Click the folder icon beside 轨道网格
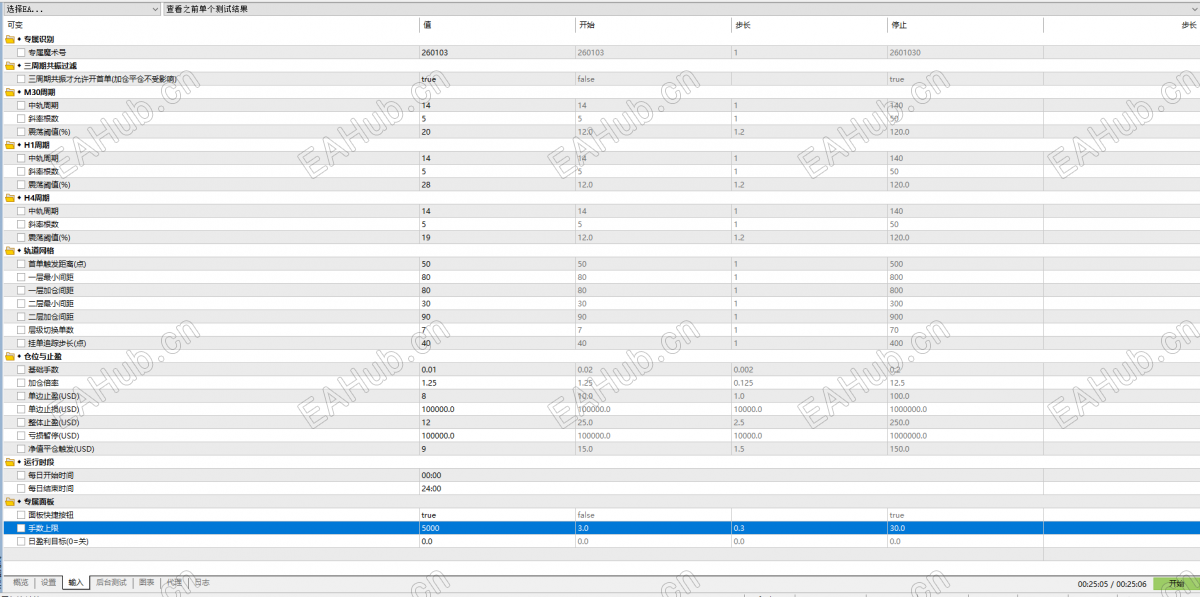1200x597 pixels. [9, 250]
